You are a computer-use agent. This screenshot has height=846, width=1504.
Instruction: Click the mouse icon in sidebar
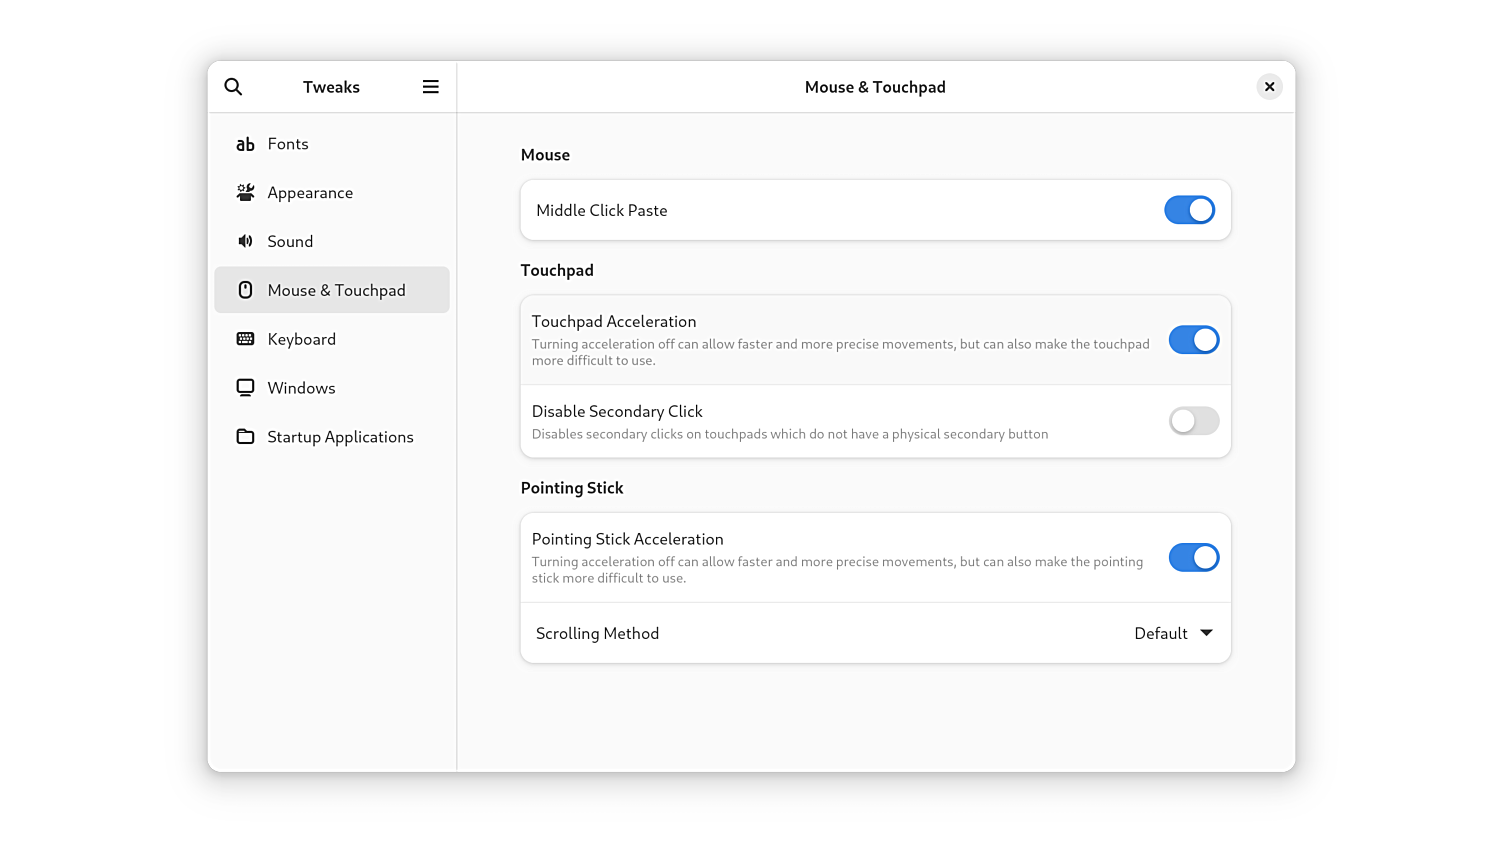click(x=245, y=290)
